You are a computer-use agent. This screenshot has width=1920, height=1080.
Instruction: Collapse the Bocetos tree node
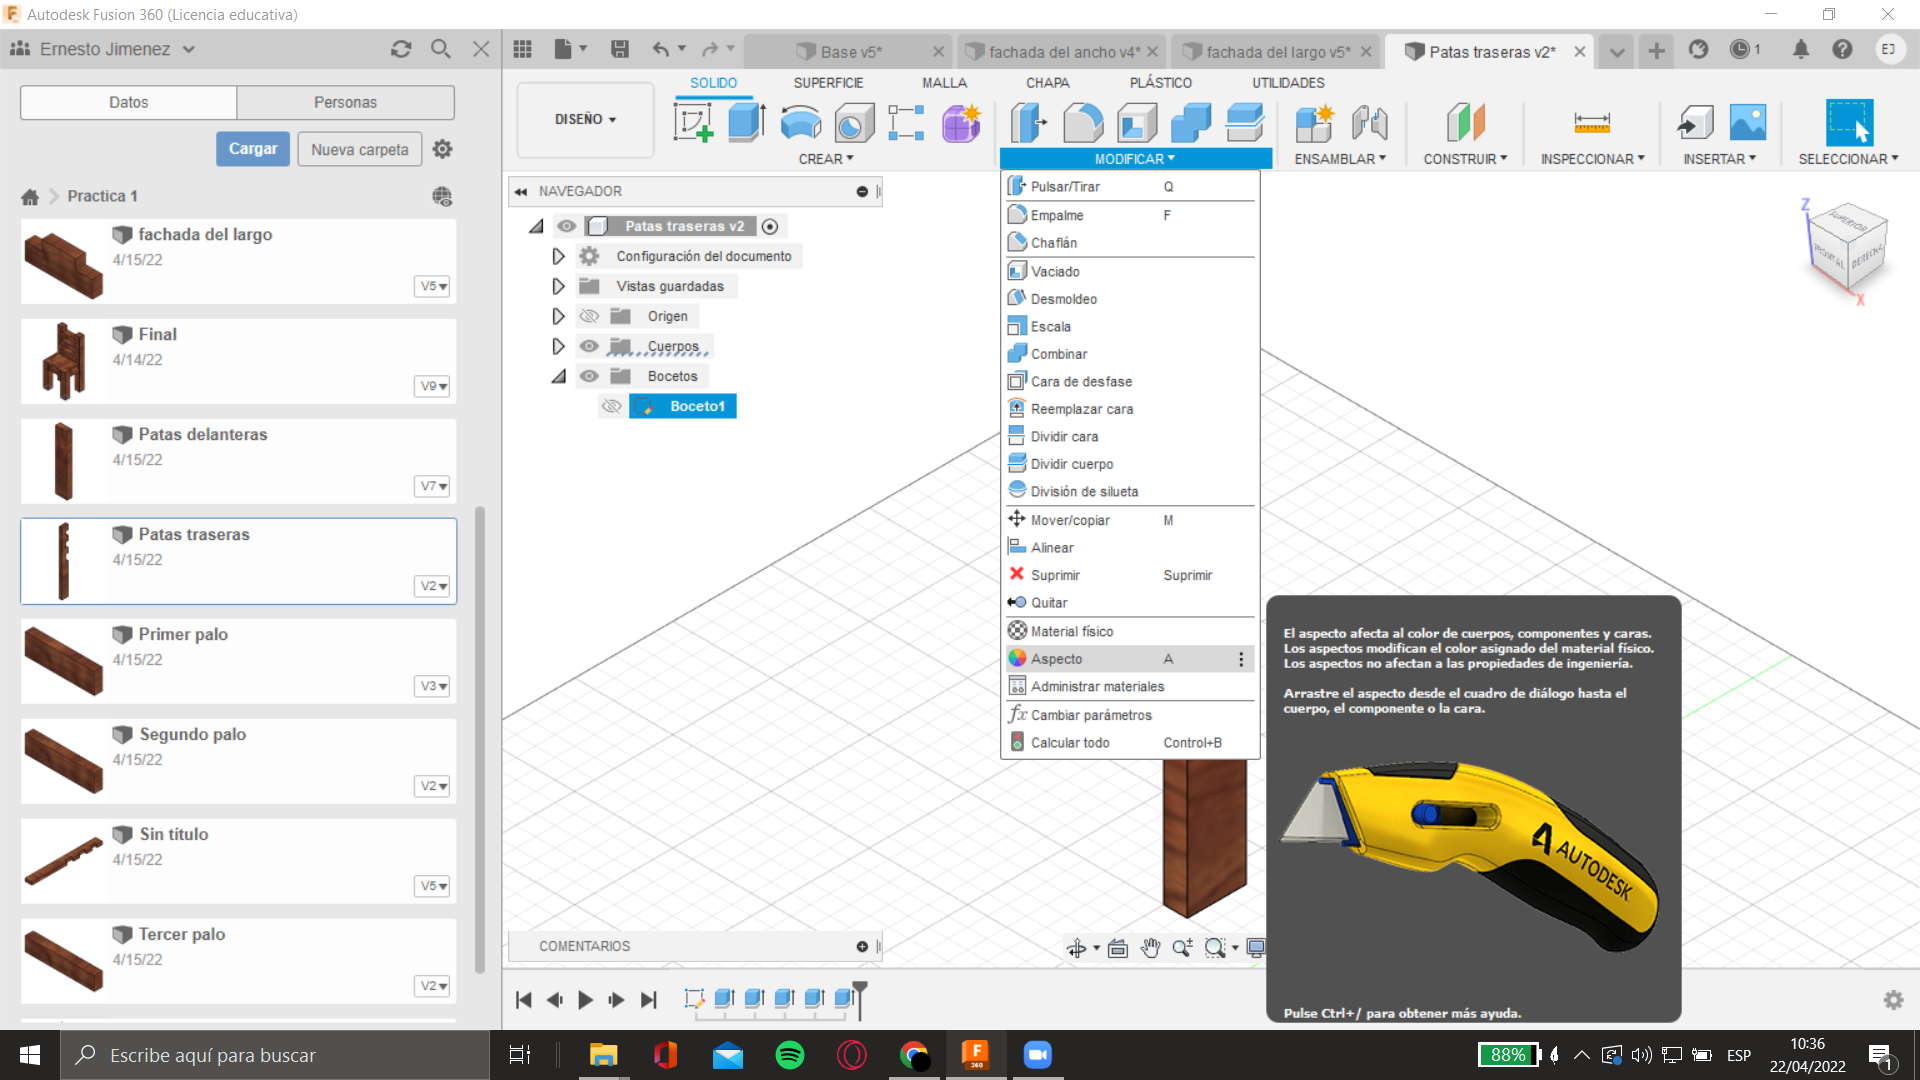[558, 376]
